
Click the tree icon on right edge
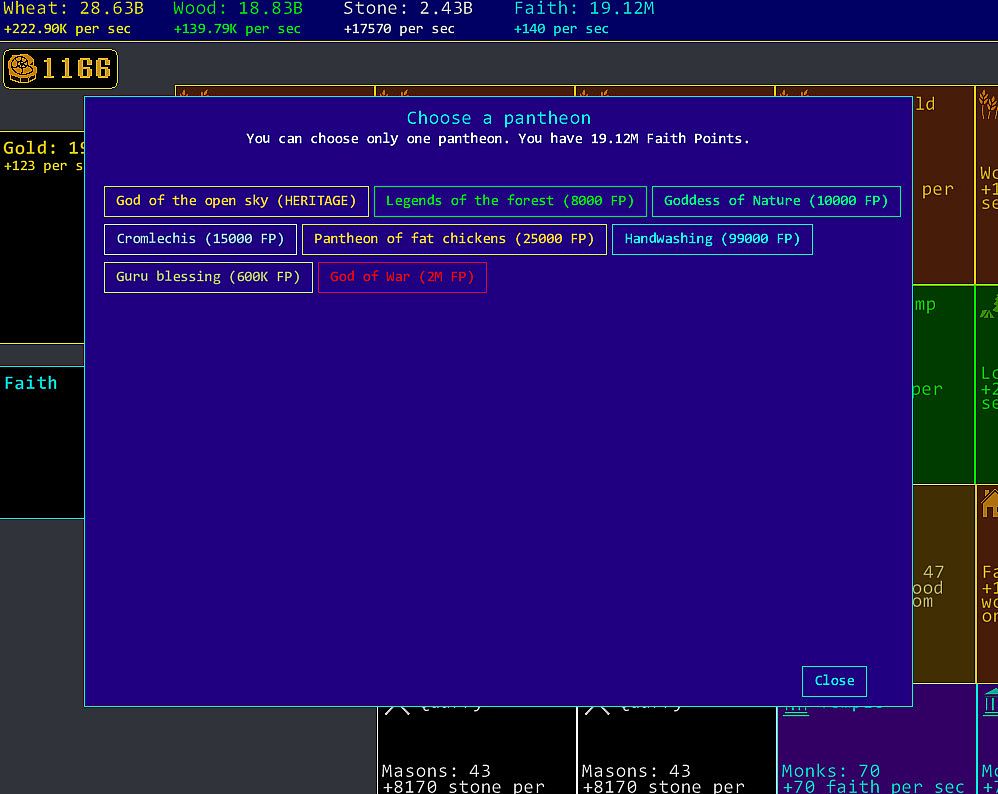989,306
